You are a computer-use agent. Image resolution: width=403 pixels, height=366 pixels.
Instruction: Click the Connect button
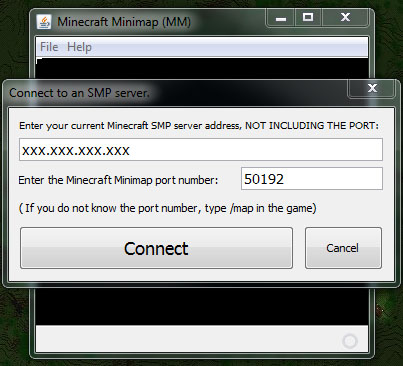click(156, 248)
